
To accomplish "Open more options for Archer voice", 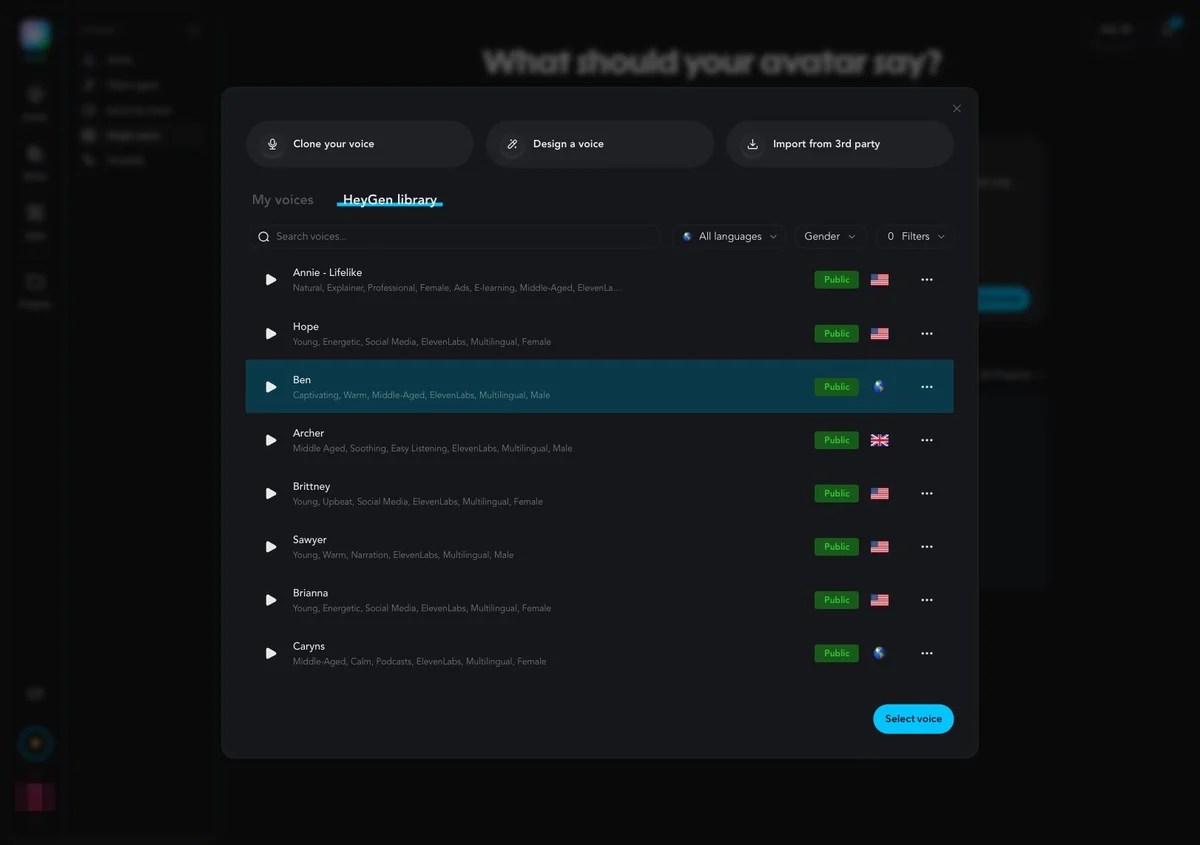I will (927, 440).
